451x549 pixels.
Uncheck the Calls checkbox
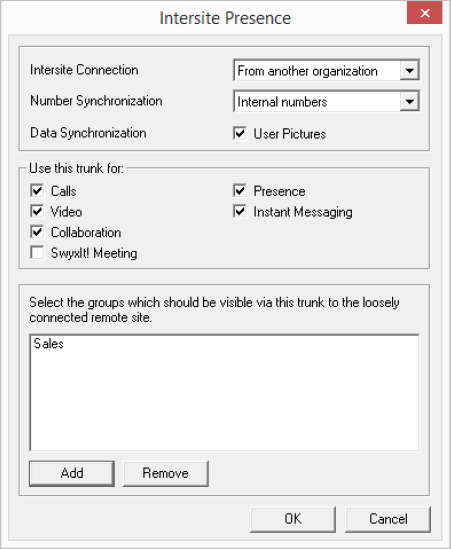click(37, 191)
